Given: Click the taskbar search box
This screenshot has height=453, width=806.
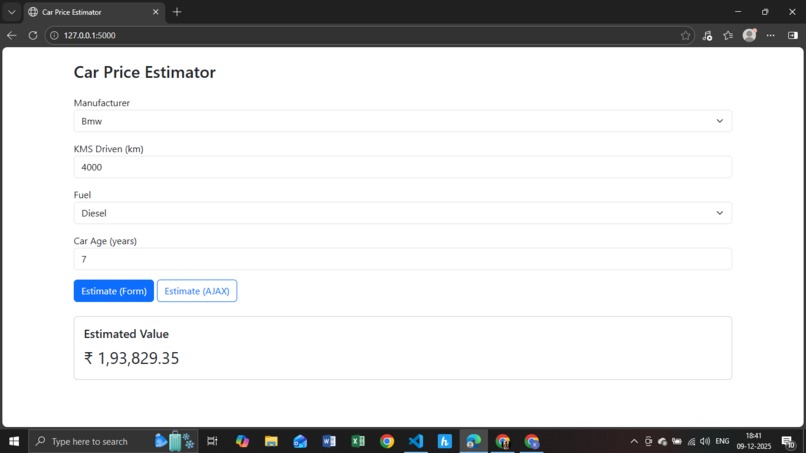Looking at the screenshot, I should (113, 441).
